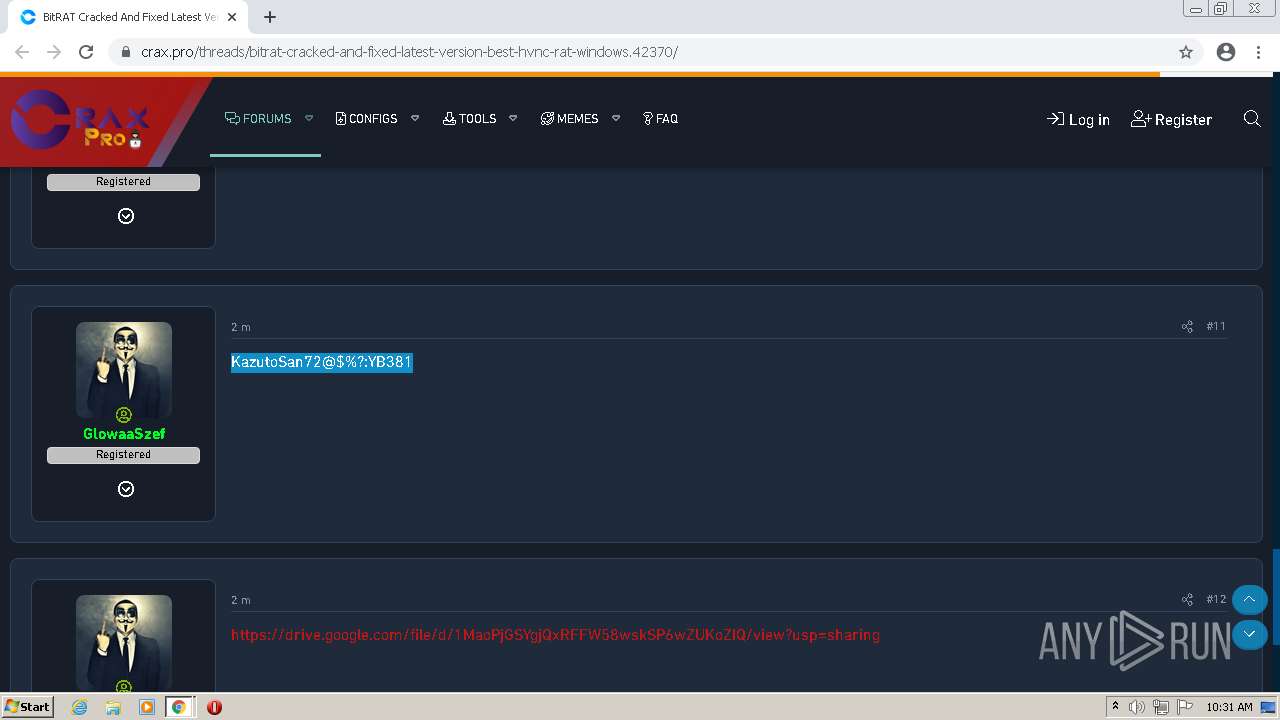Click the scroll-to-top round button
The image size is (1280, 720).
1249,600
